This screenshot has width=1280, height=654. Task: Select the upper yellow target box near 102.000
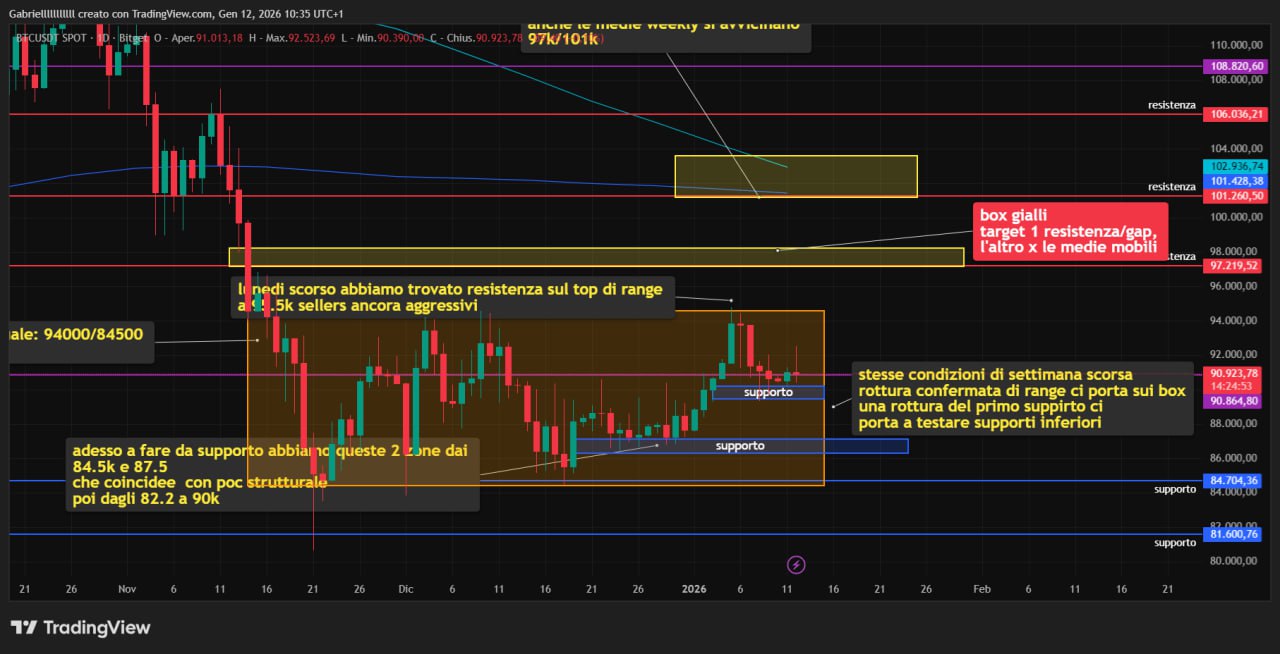[x=796, y=176]
